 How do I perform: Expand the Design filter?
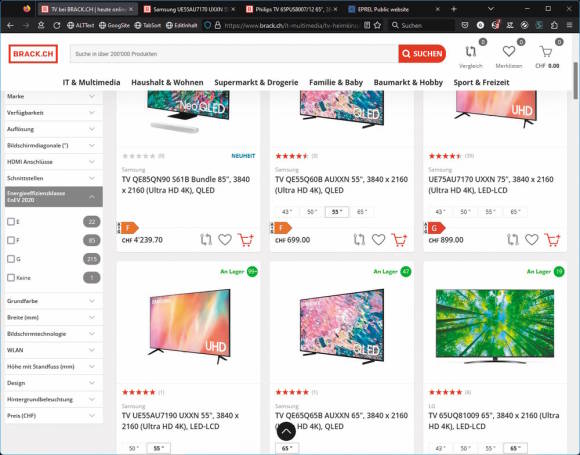click(x=54, y=383)
